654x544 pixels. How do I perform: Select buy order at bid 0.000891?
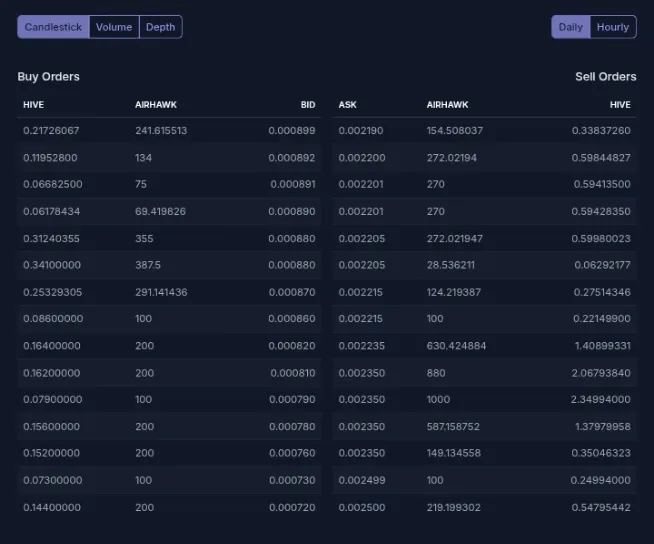pos(169,184)
